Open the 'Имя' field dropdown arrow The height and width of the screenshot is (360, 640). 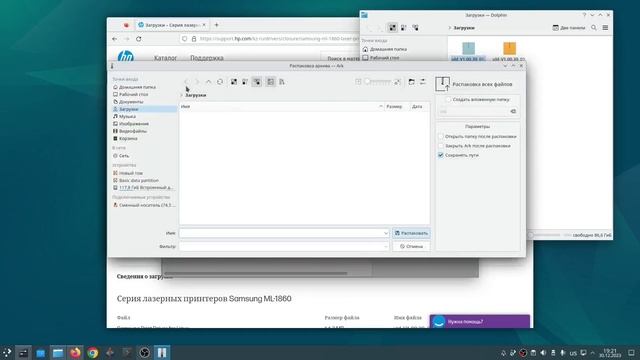click(x=386, y=233)
